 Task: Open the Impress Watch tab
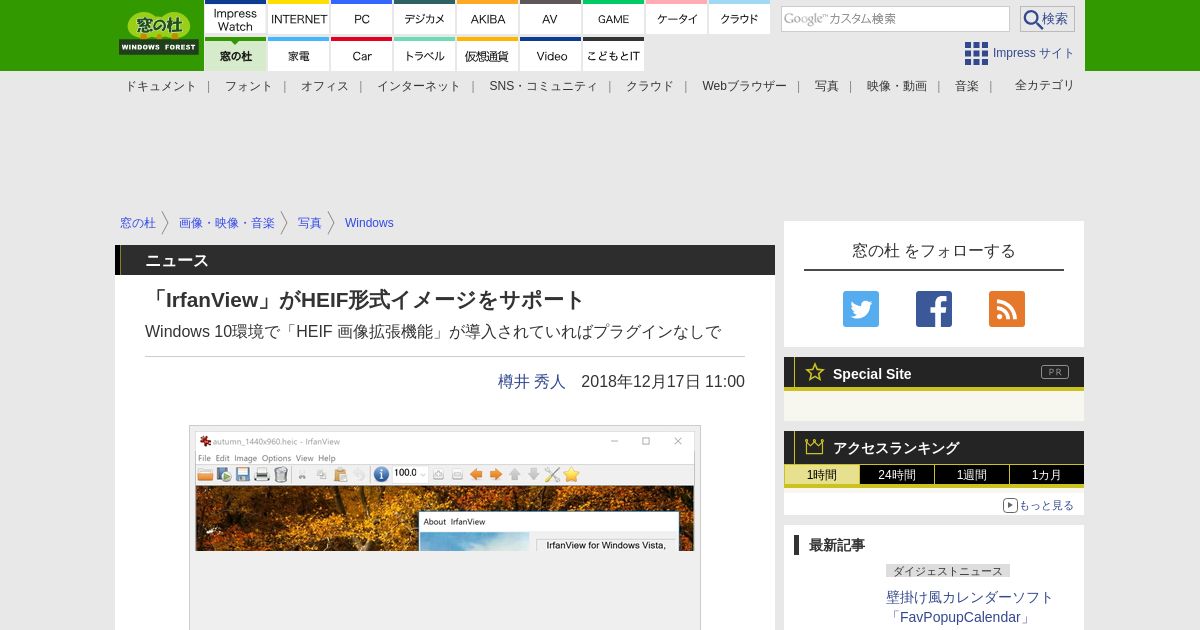pyautogui.click(x=235, y=19)
